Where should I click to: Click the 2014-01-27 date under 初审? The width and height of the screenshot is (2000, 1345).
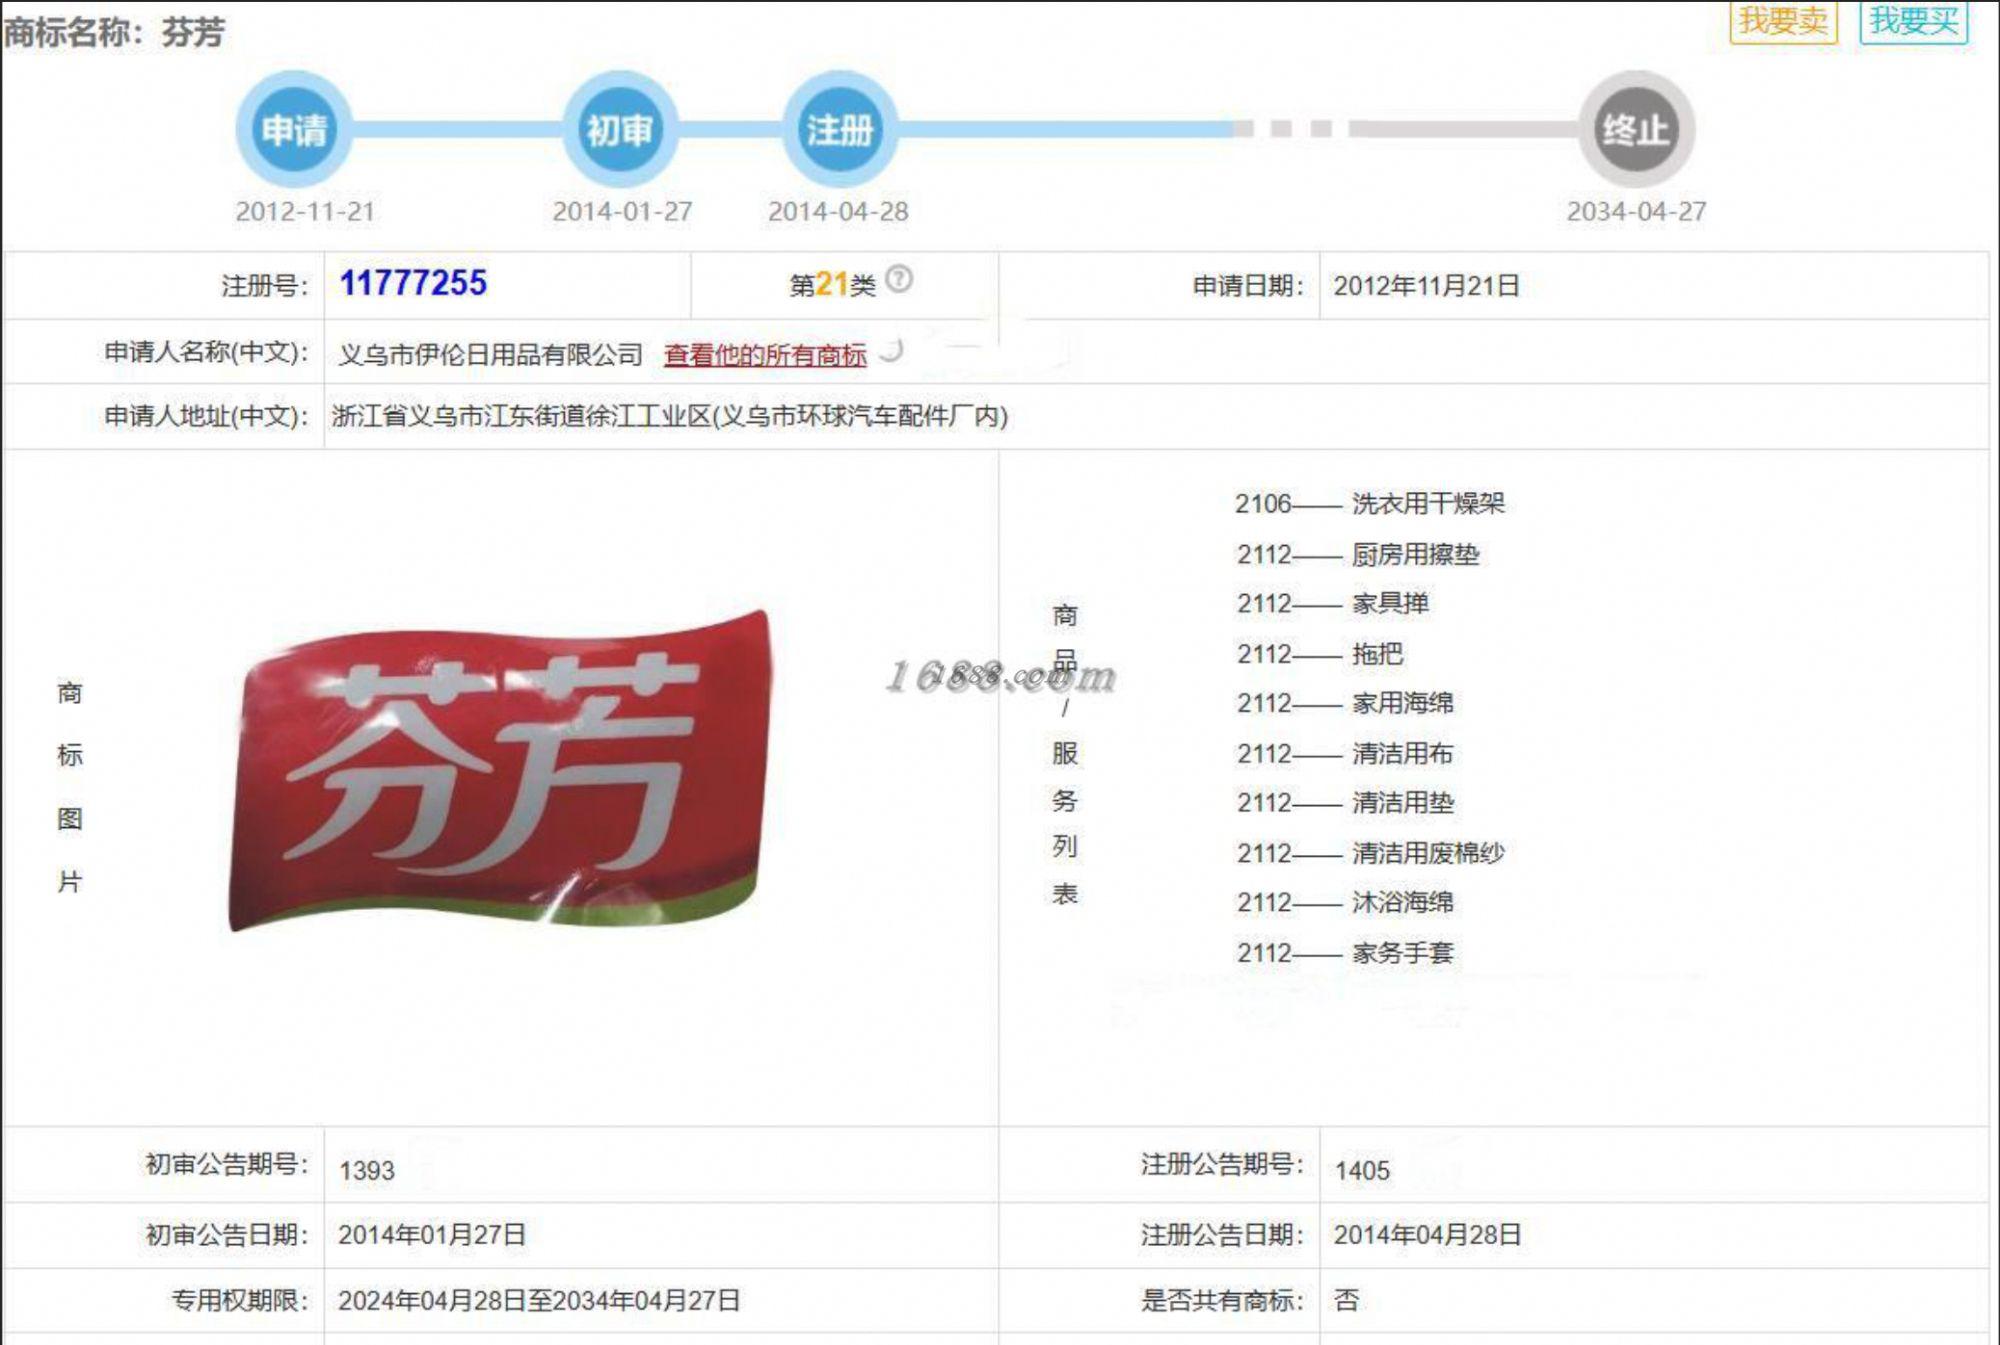point(622,212)
